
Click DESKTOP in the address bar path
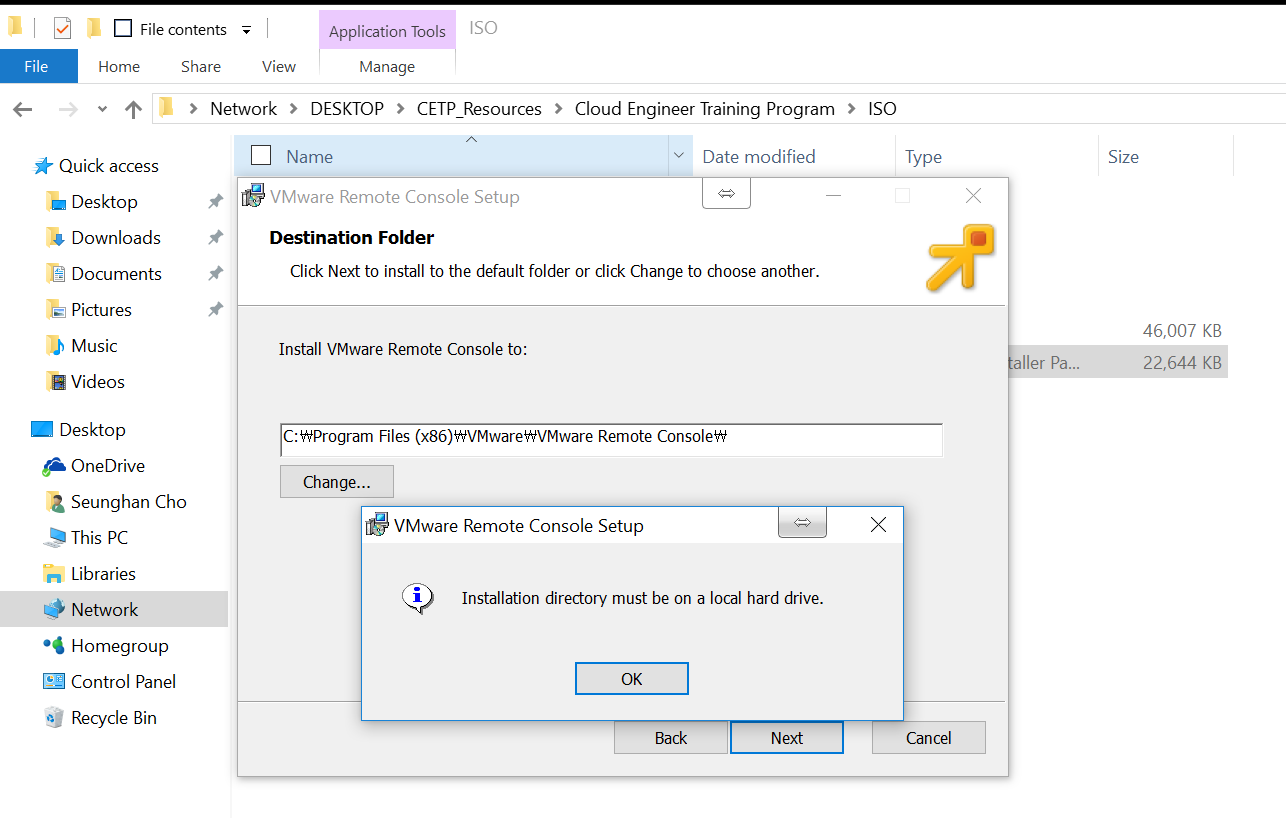(x=347, y=109)
